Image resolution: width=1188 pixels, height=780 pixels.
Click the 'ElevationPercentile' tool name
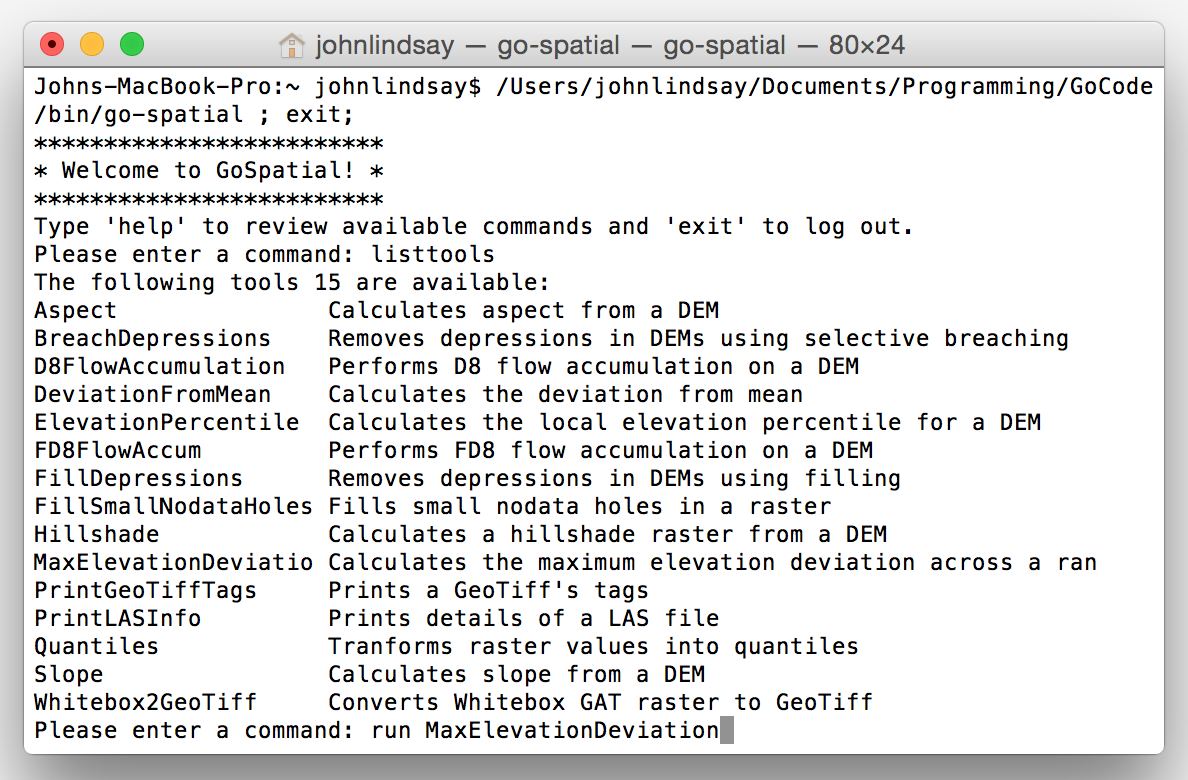[x=167, y=422]
